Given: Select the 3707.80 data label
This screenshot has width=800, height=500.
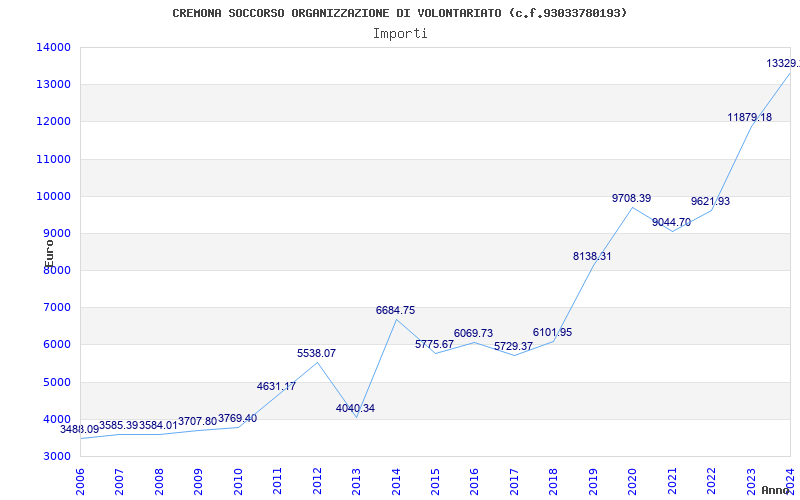Looking at the screenshot, I should pos(197,421).
